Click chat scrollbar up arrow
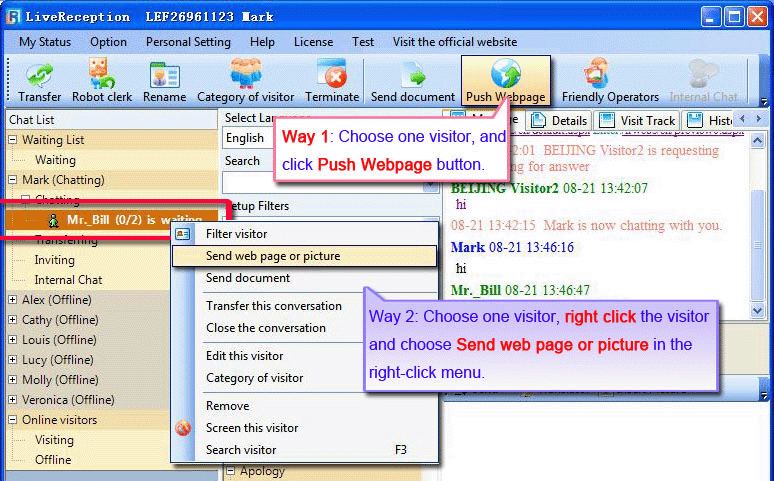This screenshot has width=774, height=481. (x=758, y=141)
